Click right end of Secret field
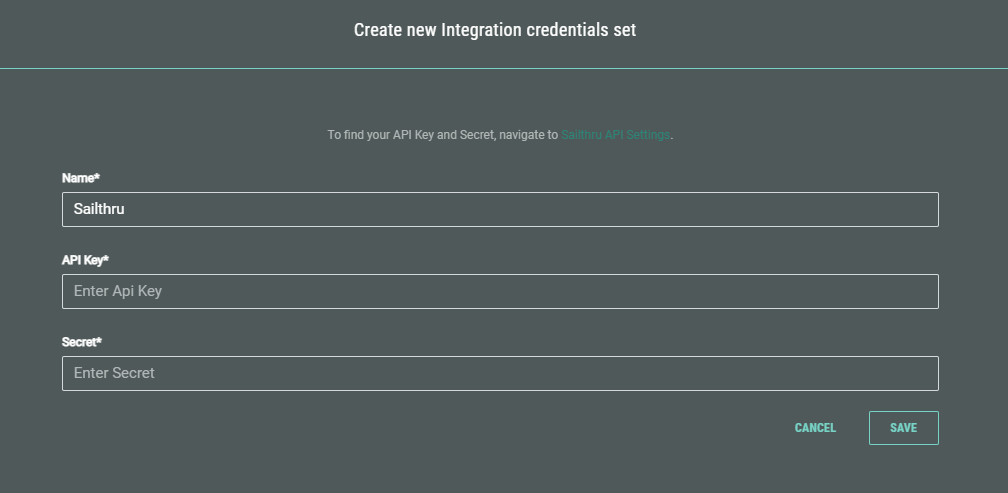 [x=920, y=374]
